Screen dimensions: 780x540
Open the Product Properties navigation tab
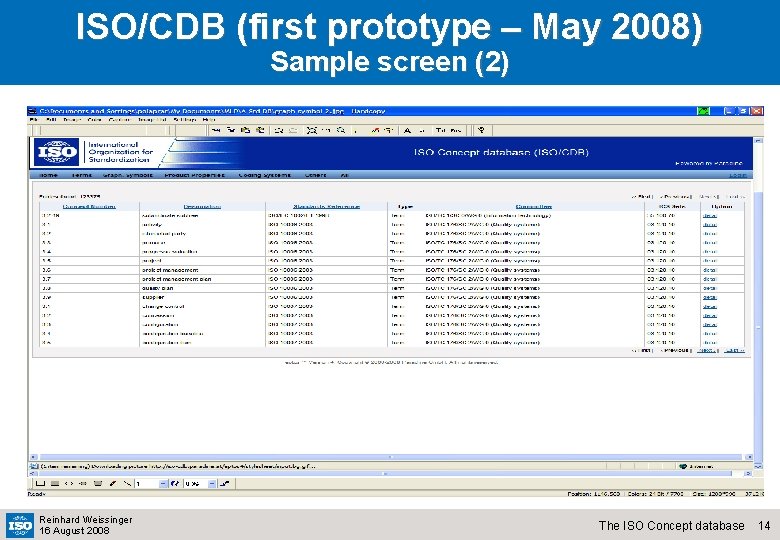pos(195,175)
